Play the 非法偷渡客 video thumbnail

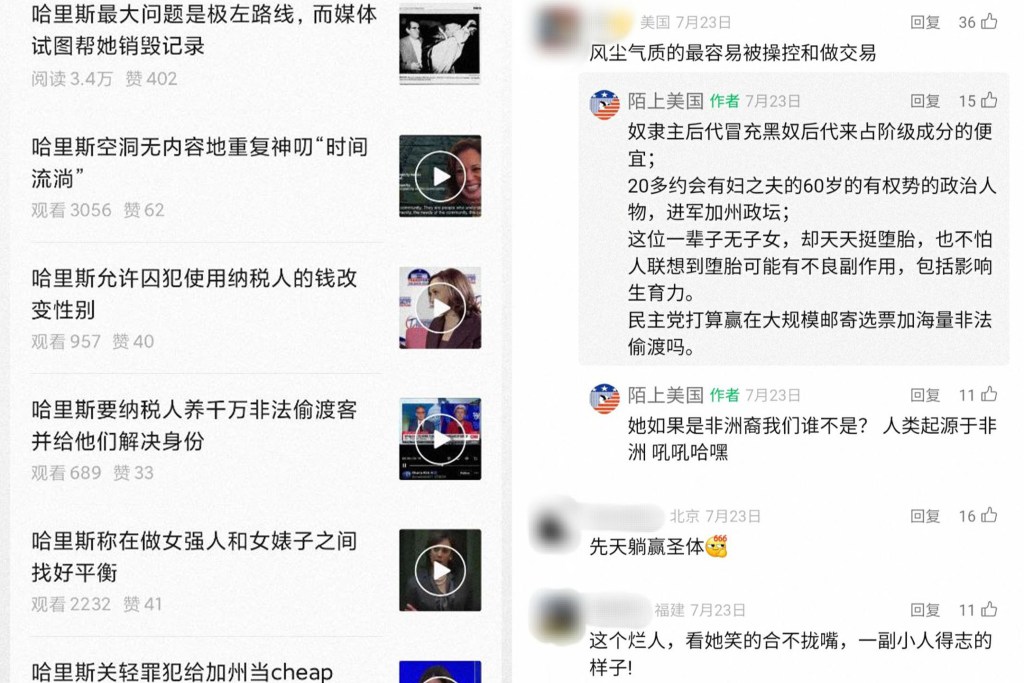click(x=440, y=439)
